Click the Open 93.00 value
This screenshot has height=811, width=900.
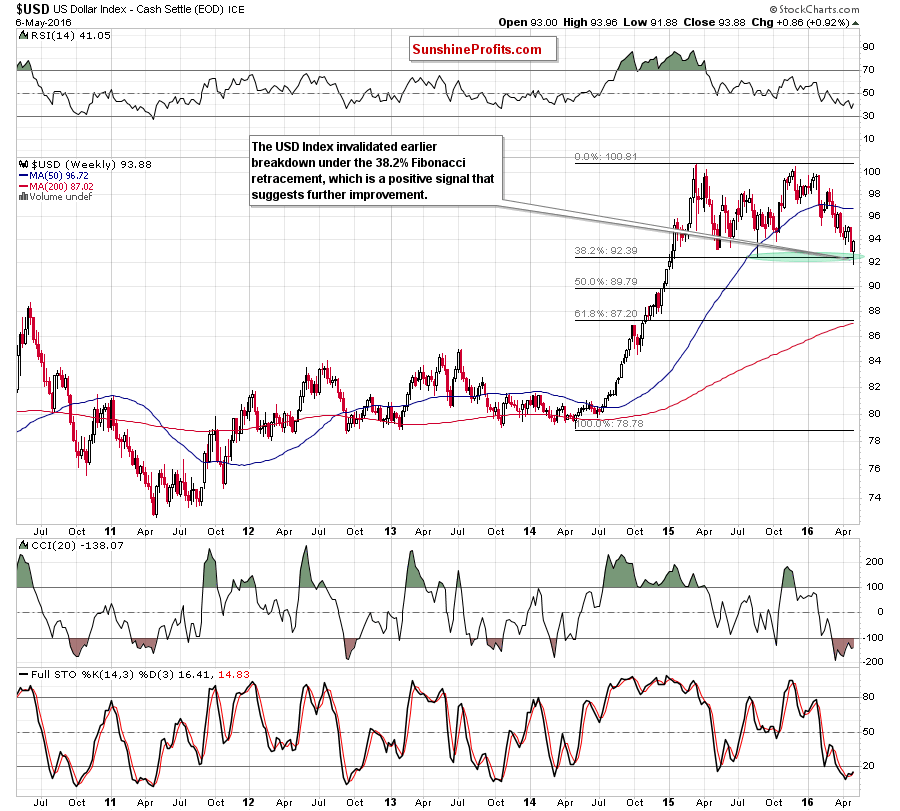pos(527,22)
